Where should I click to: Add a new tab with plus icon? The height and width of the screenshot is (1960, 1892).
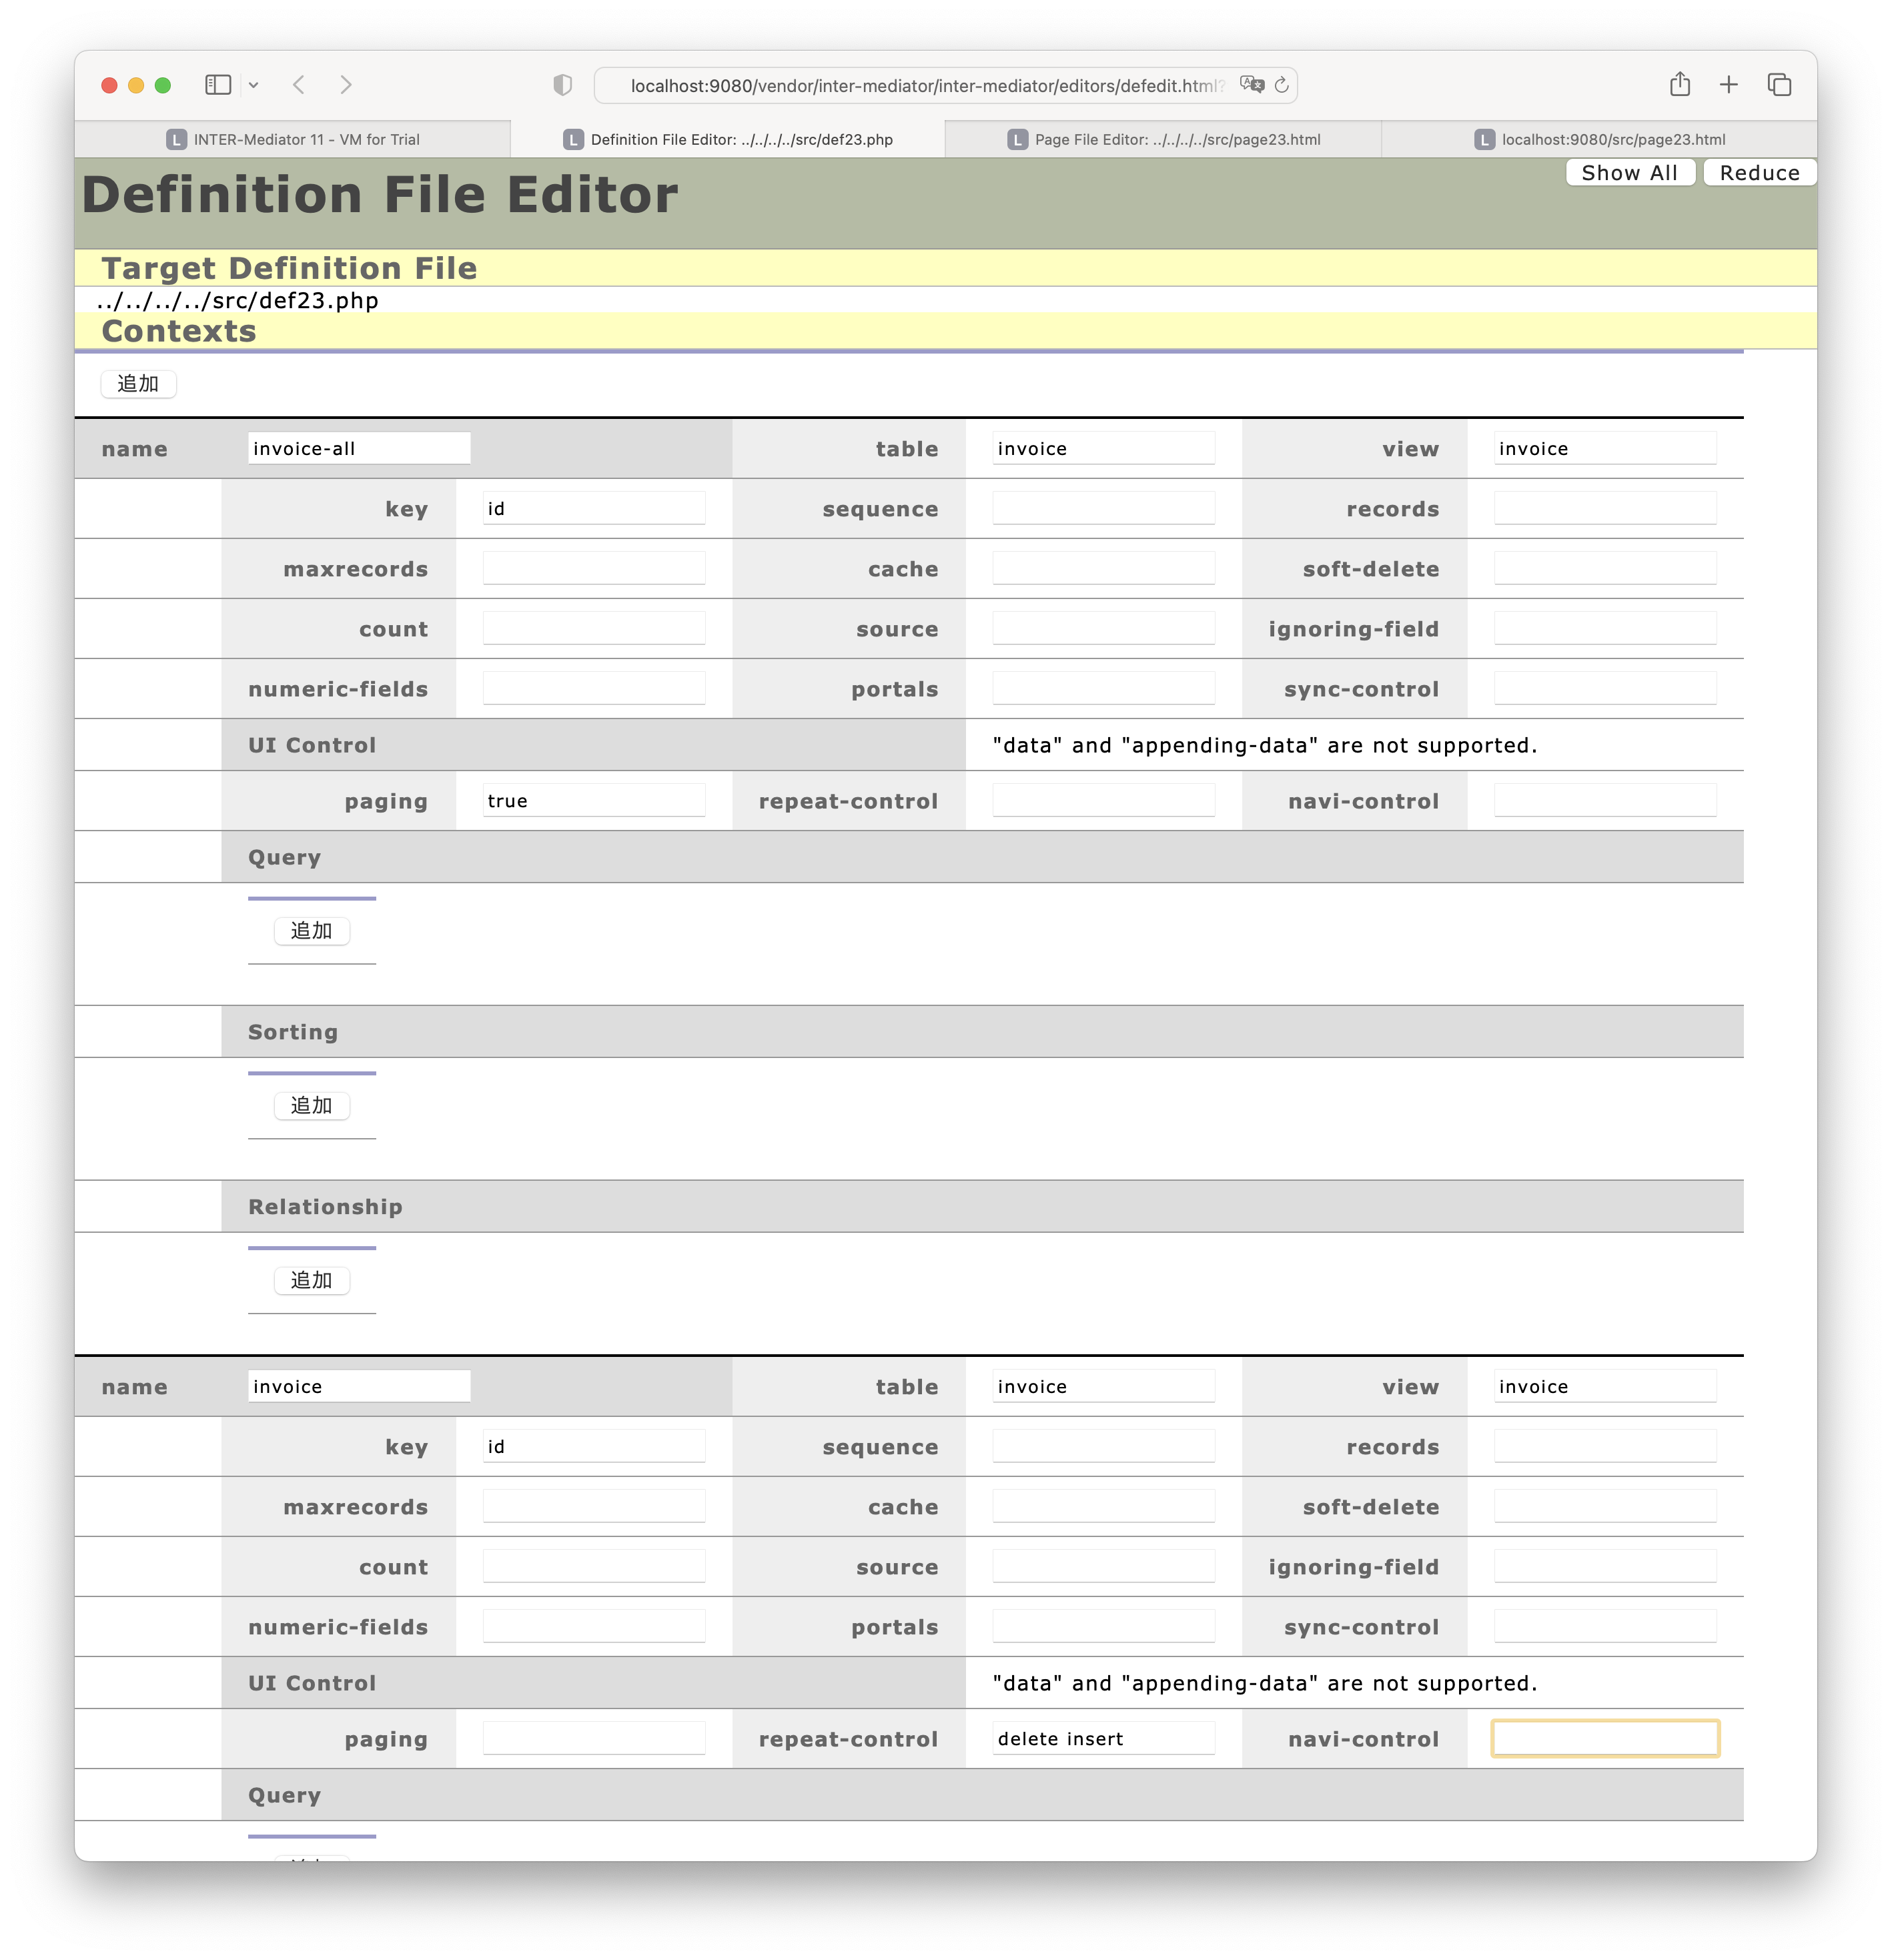(x=1729, y=85)
